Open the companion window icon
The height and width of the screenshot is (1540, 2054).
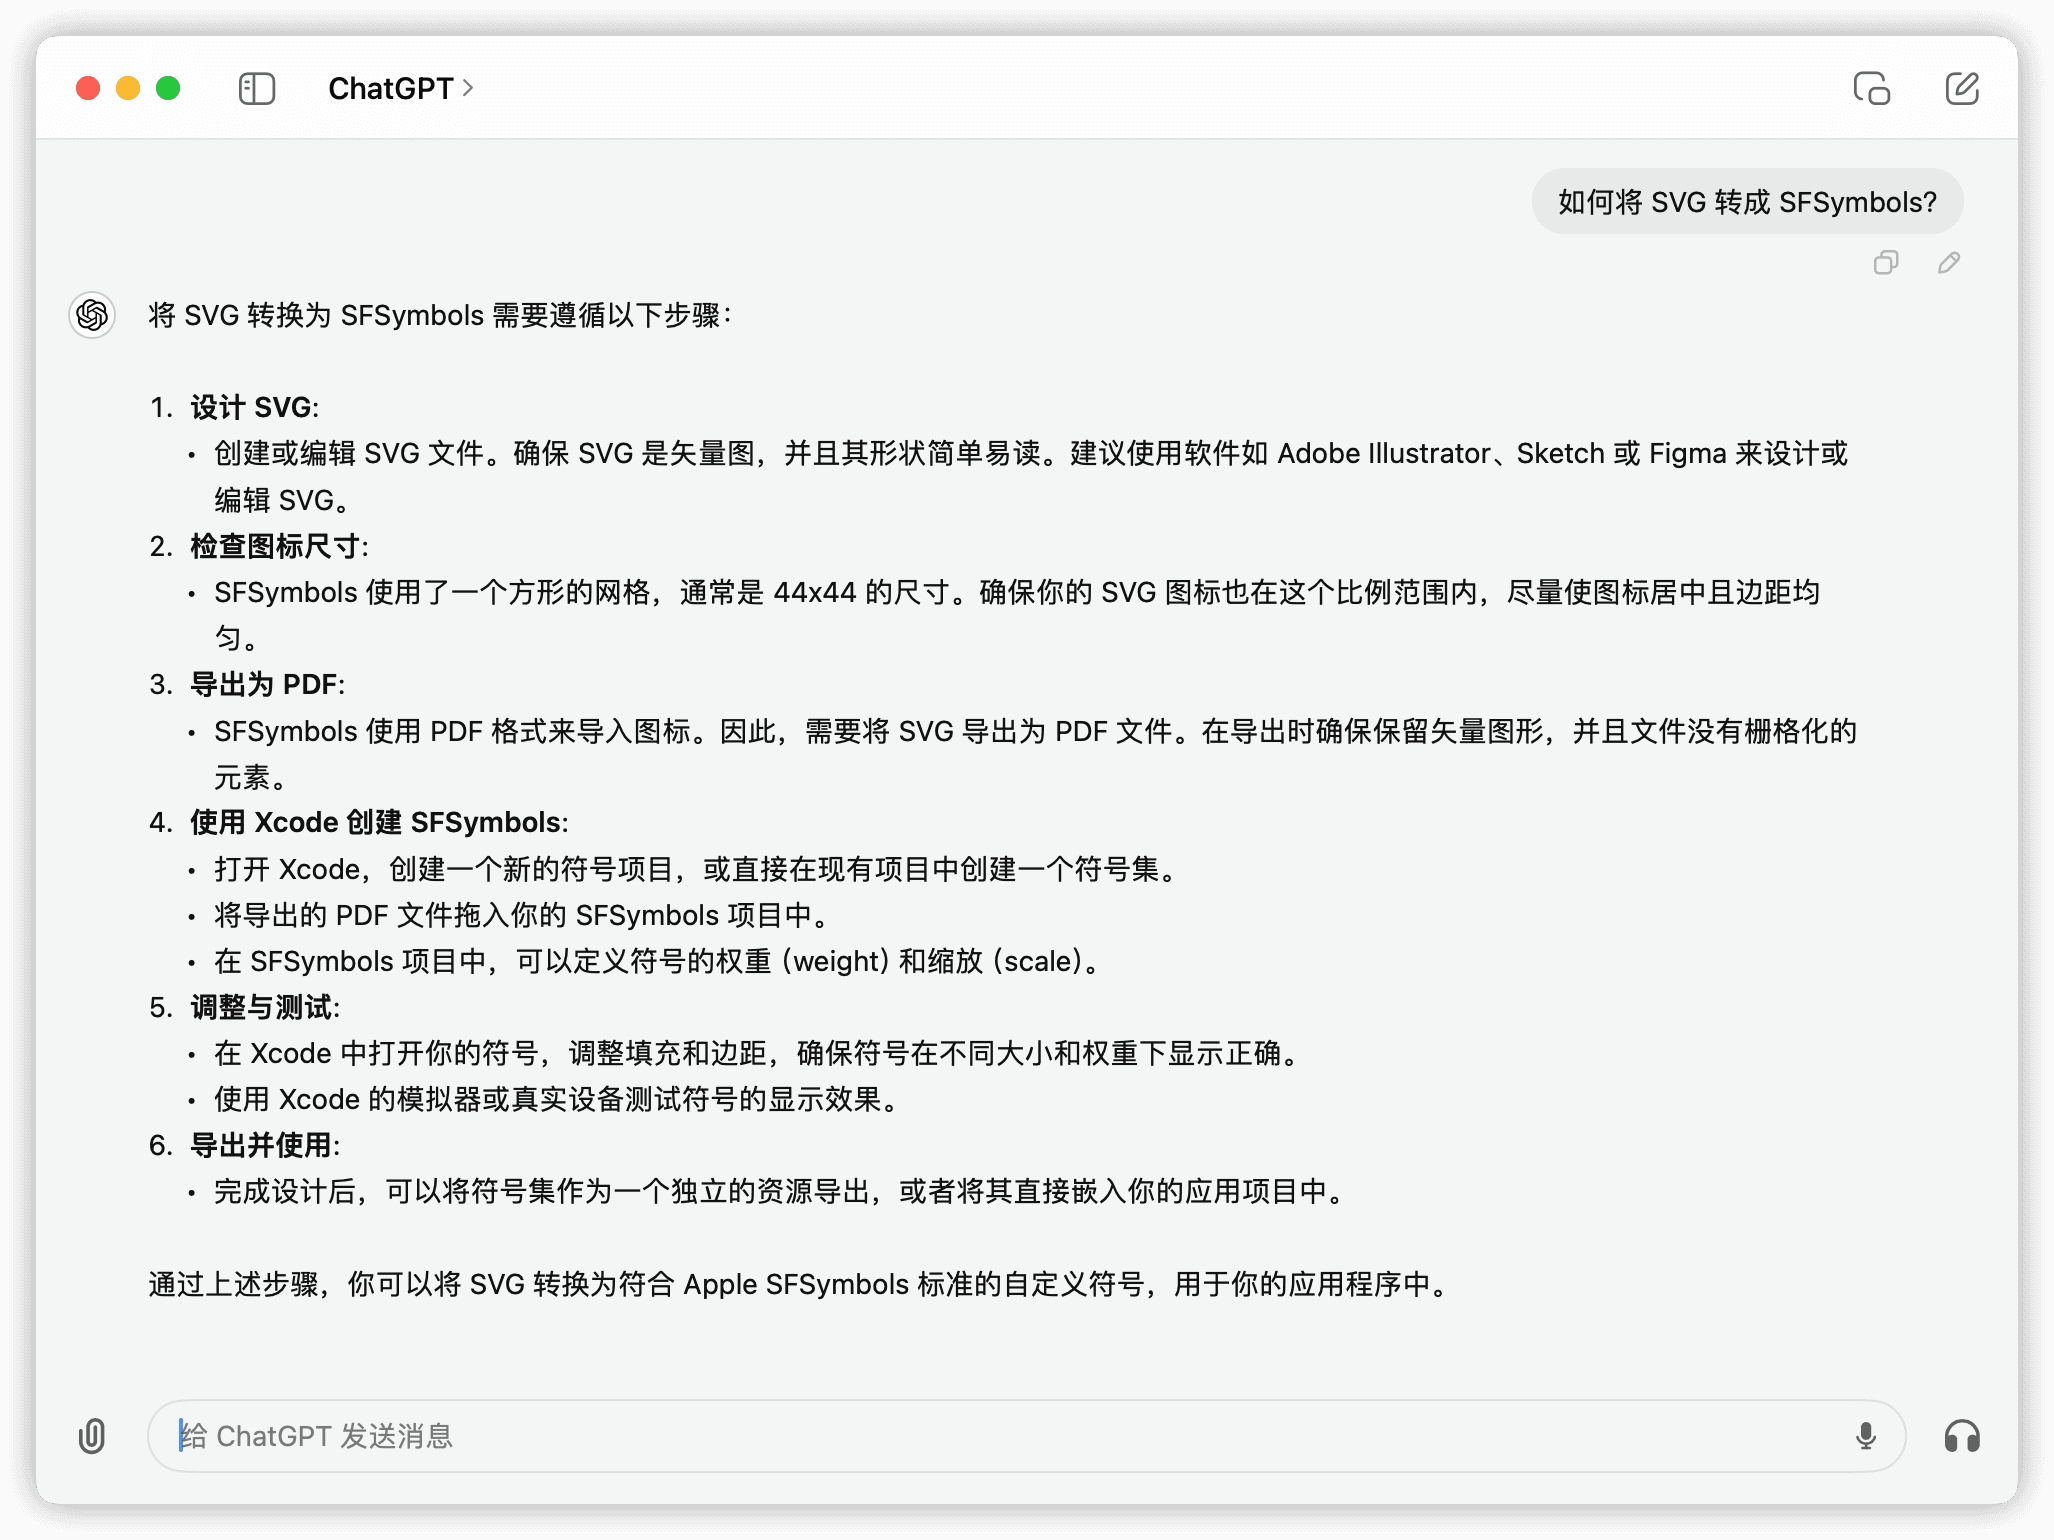coord(1871,89)
